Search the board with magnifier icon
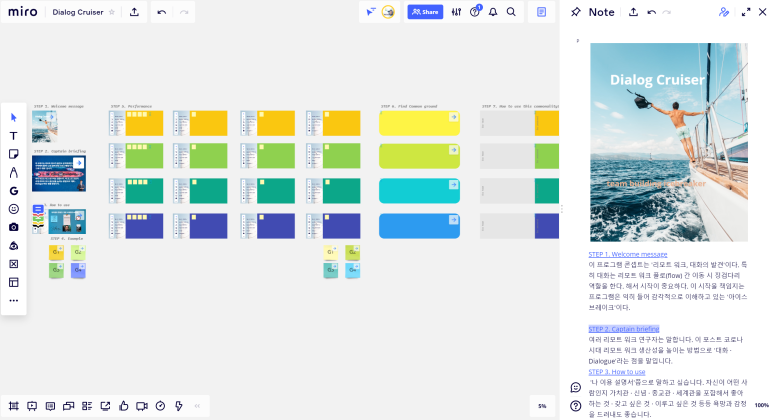The image size is (773, 420). (511, 12)
